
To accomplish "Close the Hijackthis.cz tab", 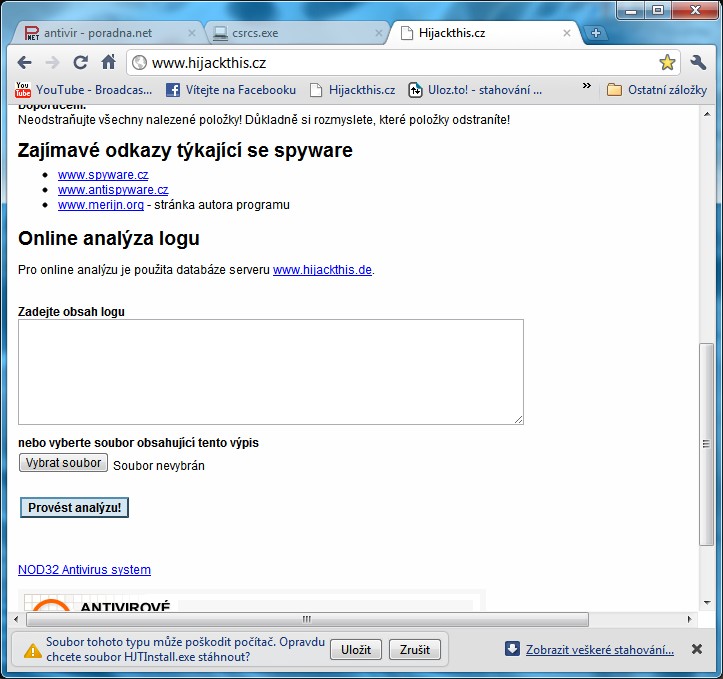I will tap(567, 33).
